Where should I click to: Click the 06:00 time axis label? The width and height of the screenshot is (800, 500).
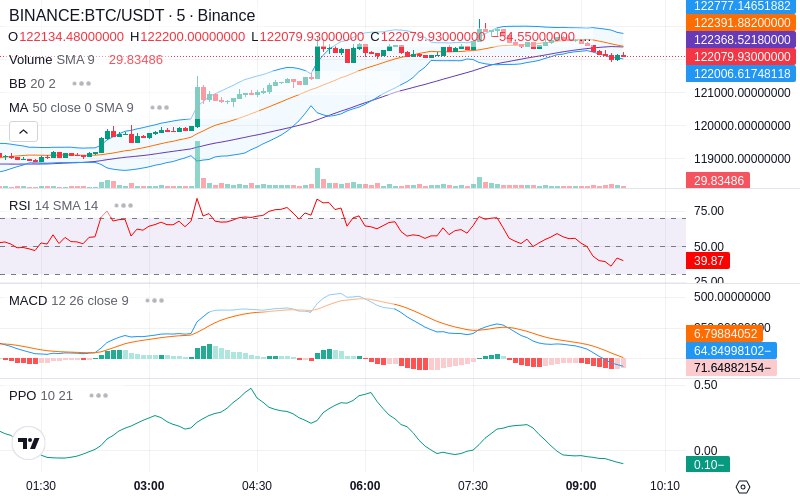point(365,486)
